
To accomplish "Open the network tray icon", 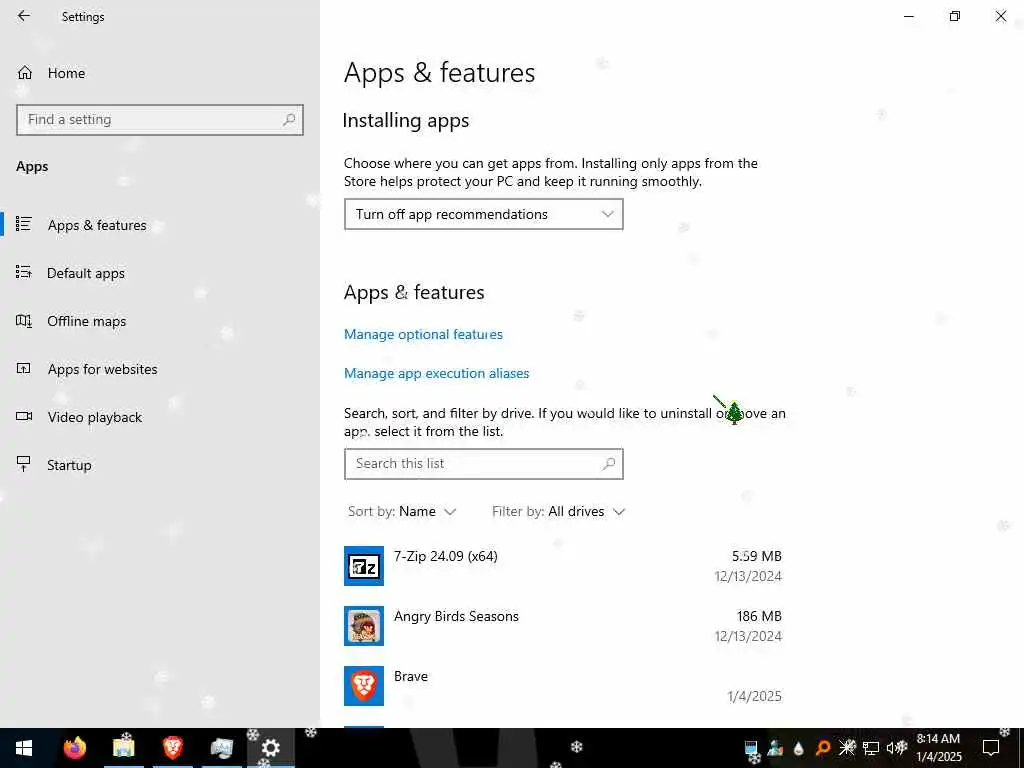I will tap(871, 748).
